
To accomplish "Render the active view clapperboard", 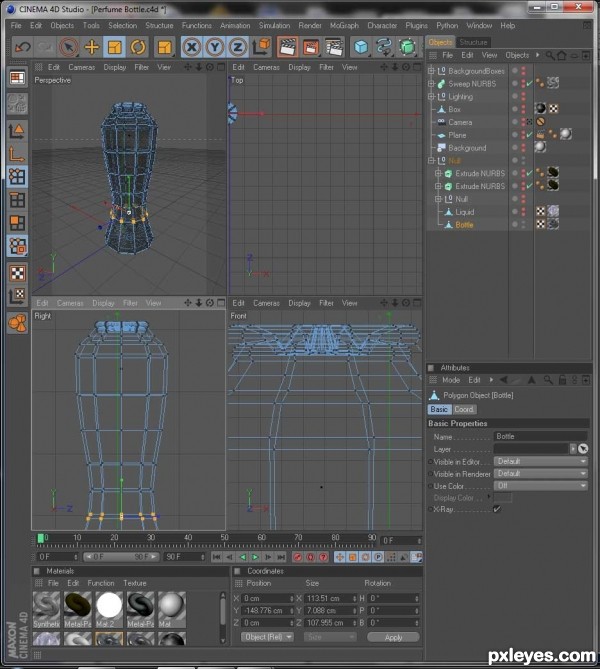I will click(x=287, y=47).
